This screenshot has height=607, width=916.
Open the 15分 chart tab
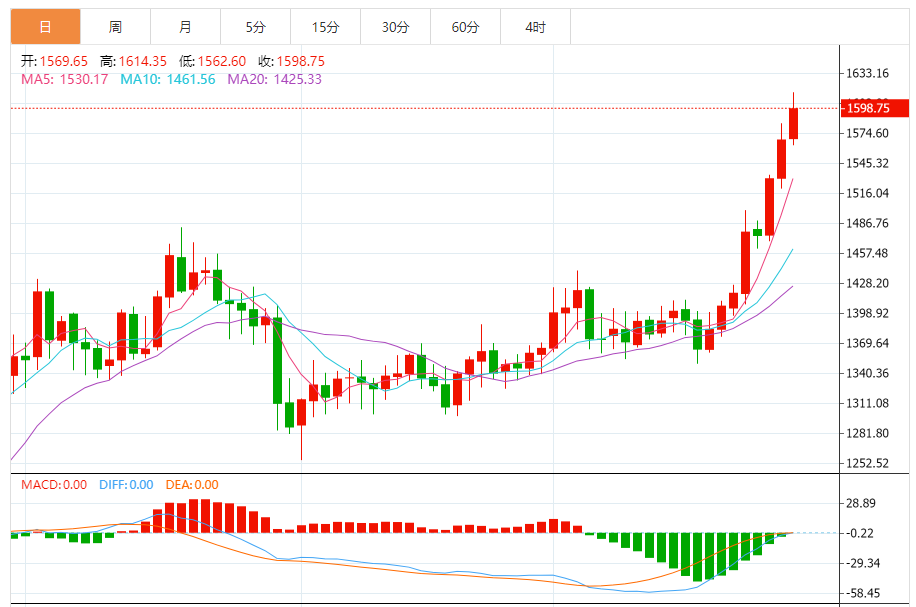(x=326, y=27)
